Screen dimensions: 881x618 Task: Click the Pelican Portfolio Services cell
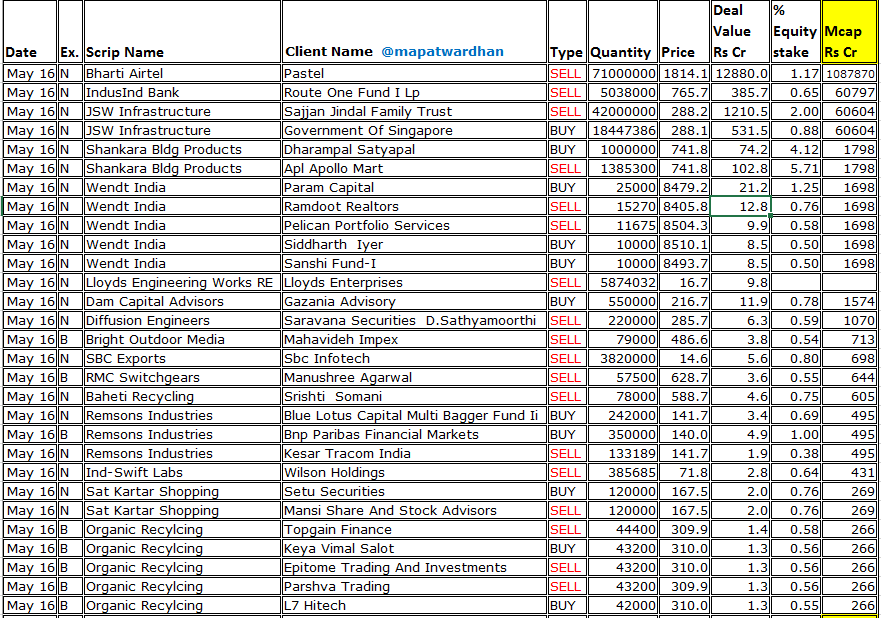[x=414, y=226]
